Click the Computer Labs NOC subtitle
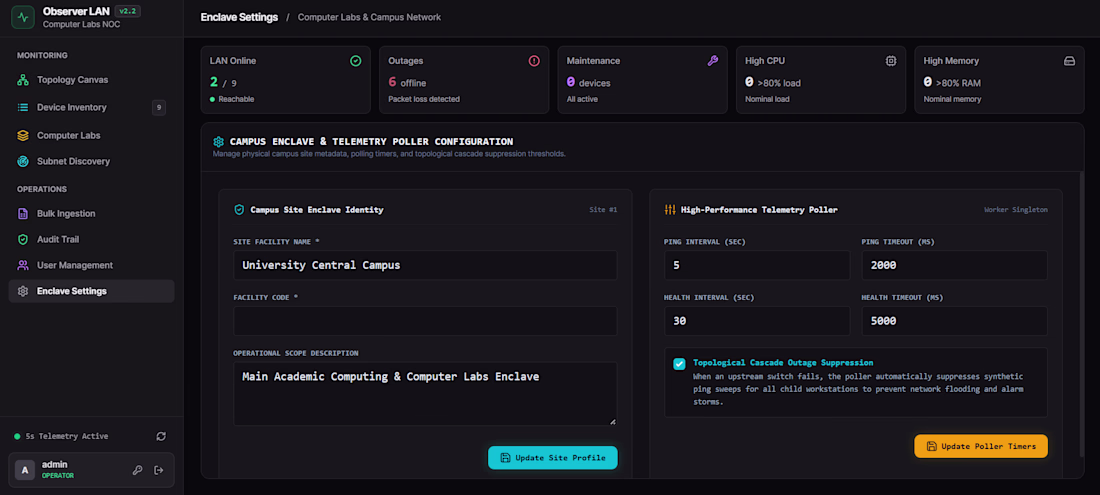Screen dimensions: 1100x495 [81, 25]
